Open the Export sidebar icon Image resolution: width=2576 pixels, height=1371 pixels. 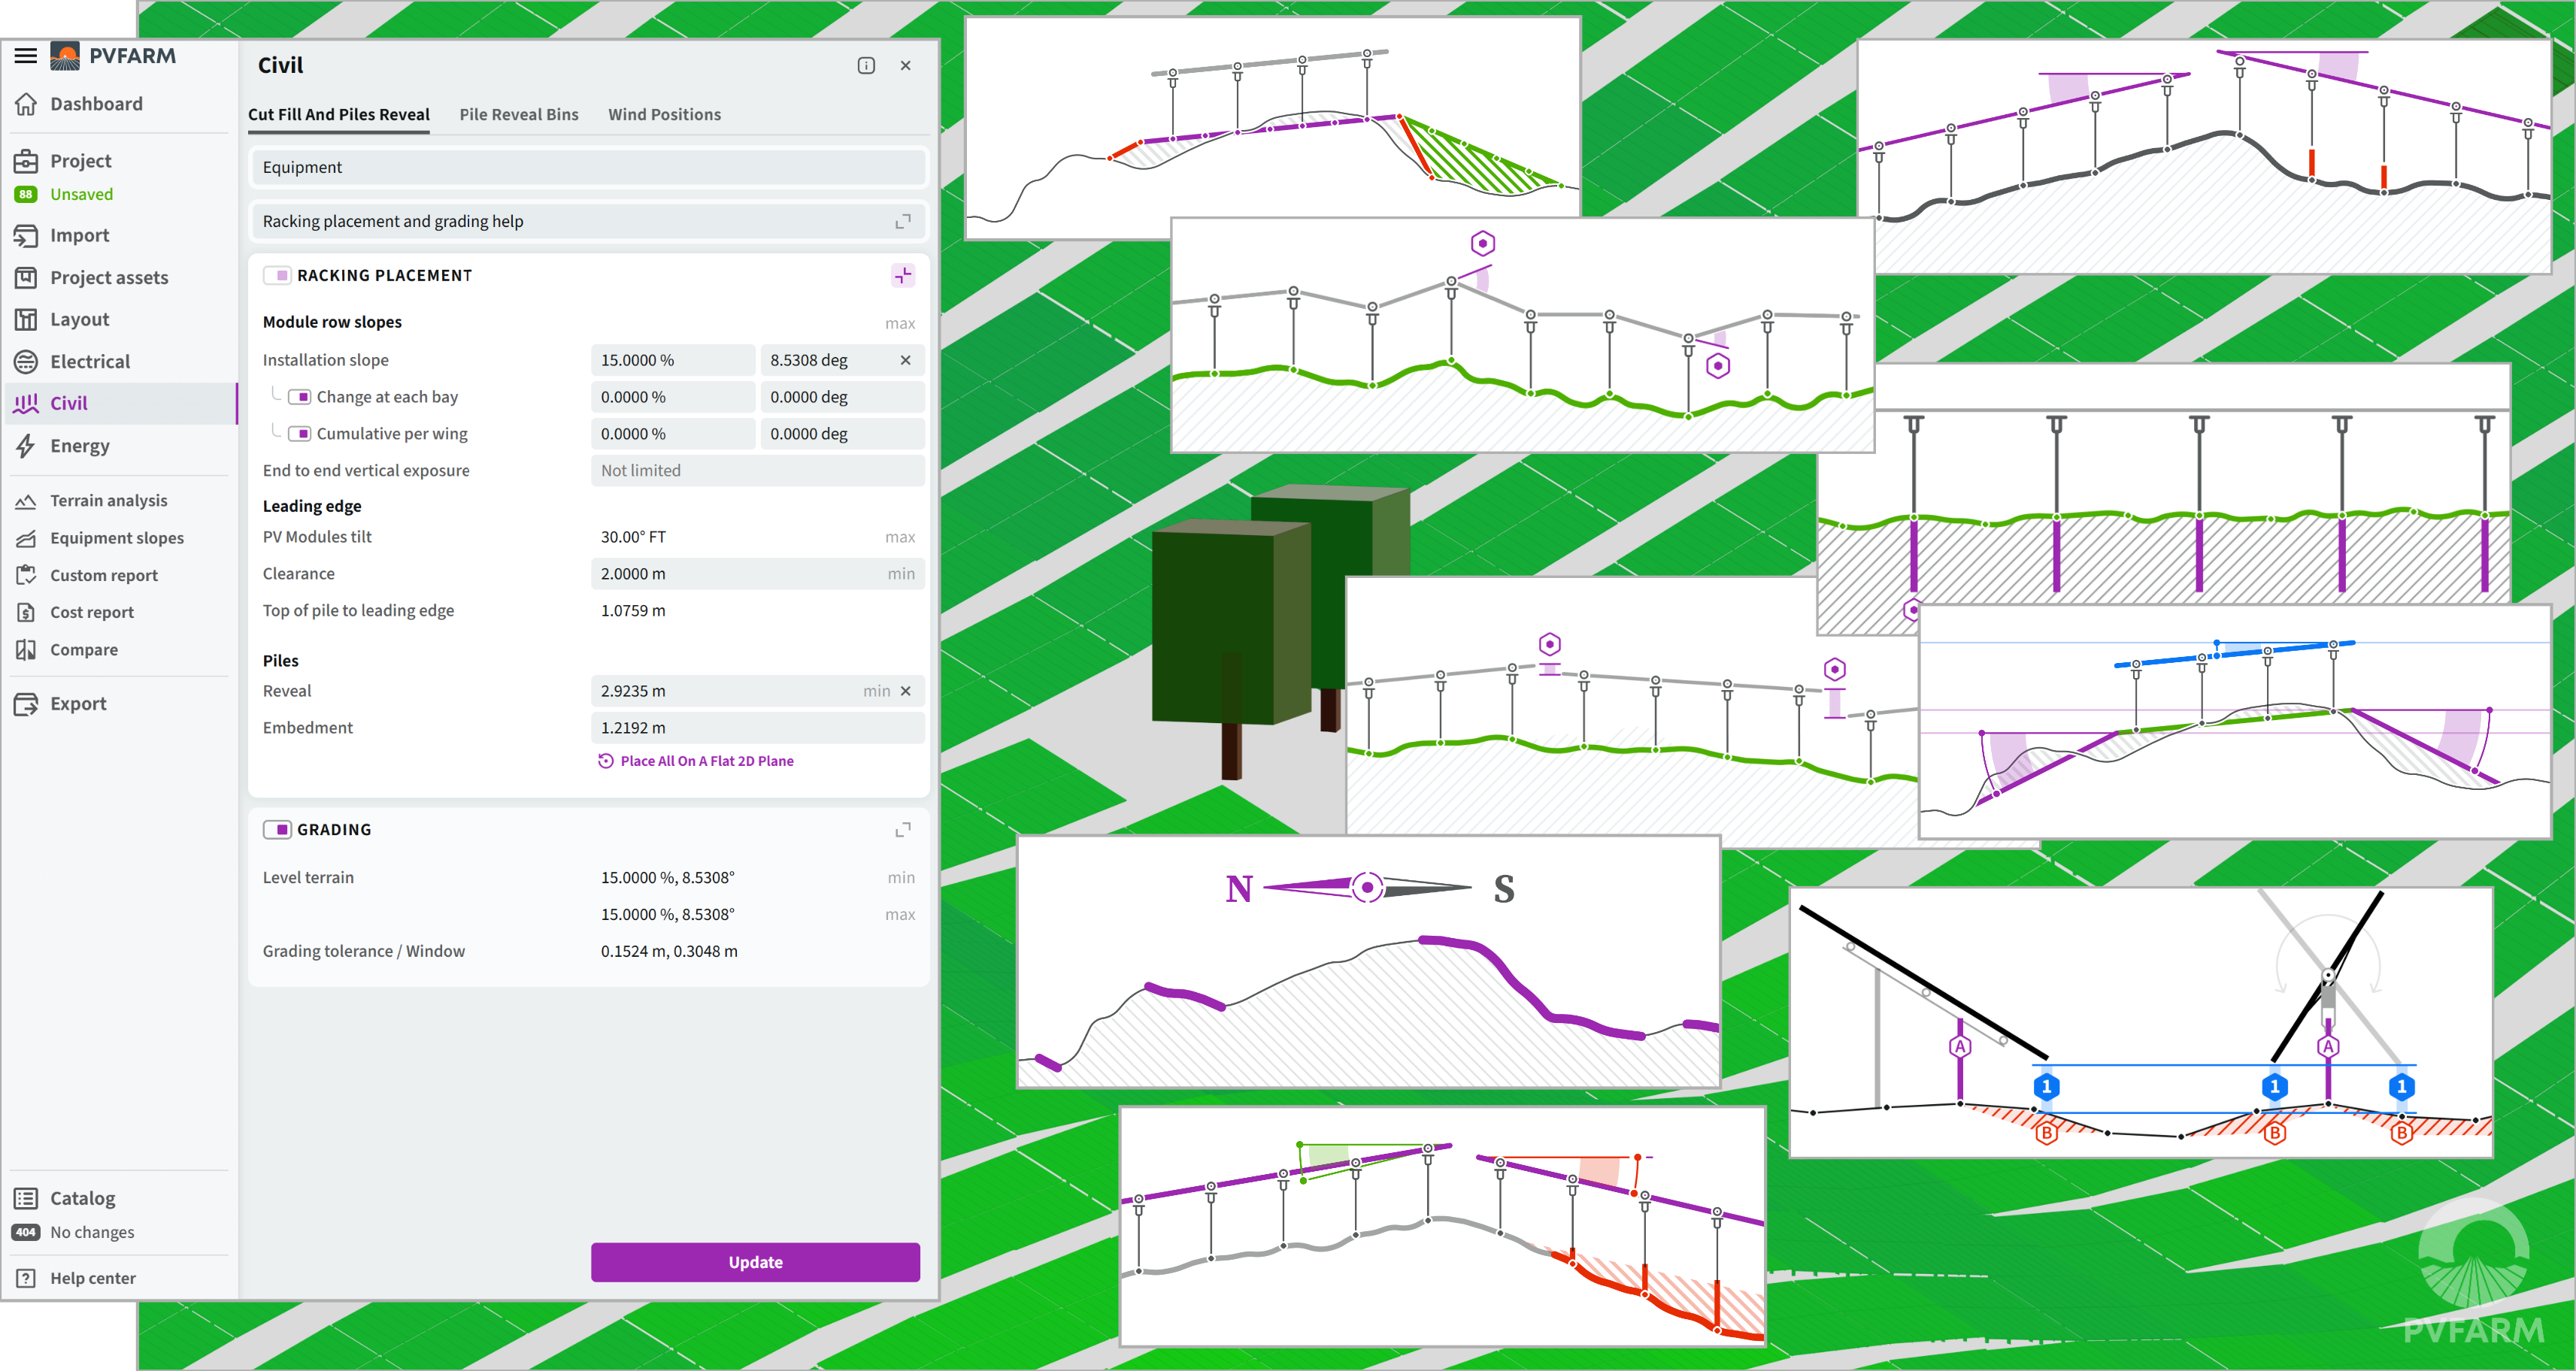(x=26, y=704)
